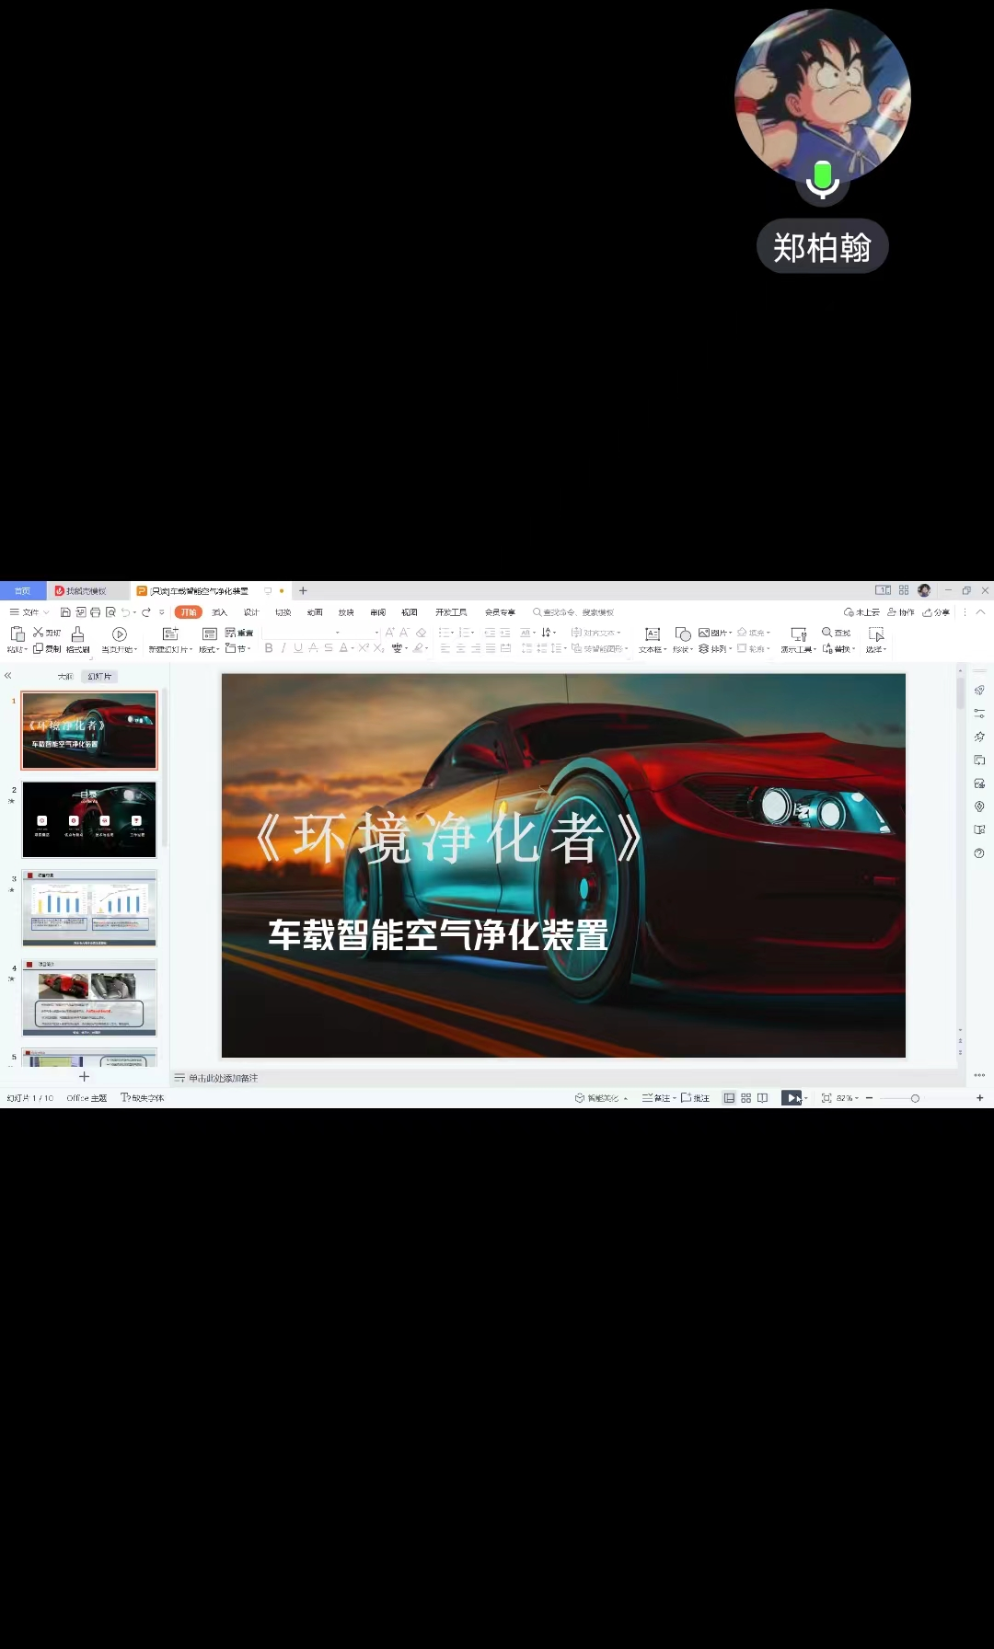Toggle Bold formatting button
This screenshot has height=1649, width=994.
pos(269,649)
